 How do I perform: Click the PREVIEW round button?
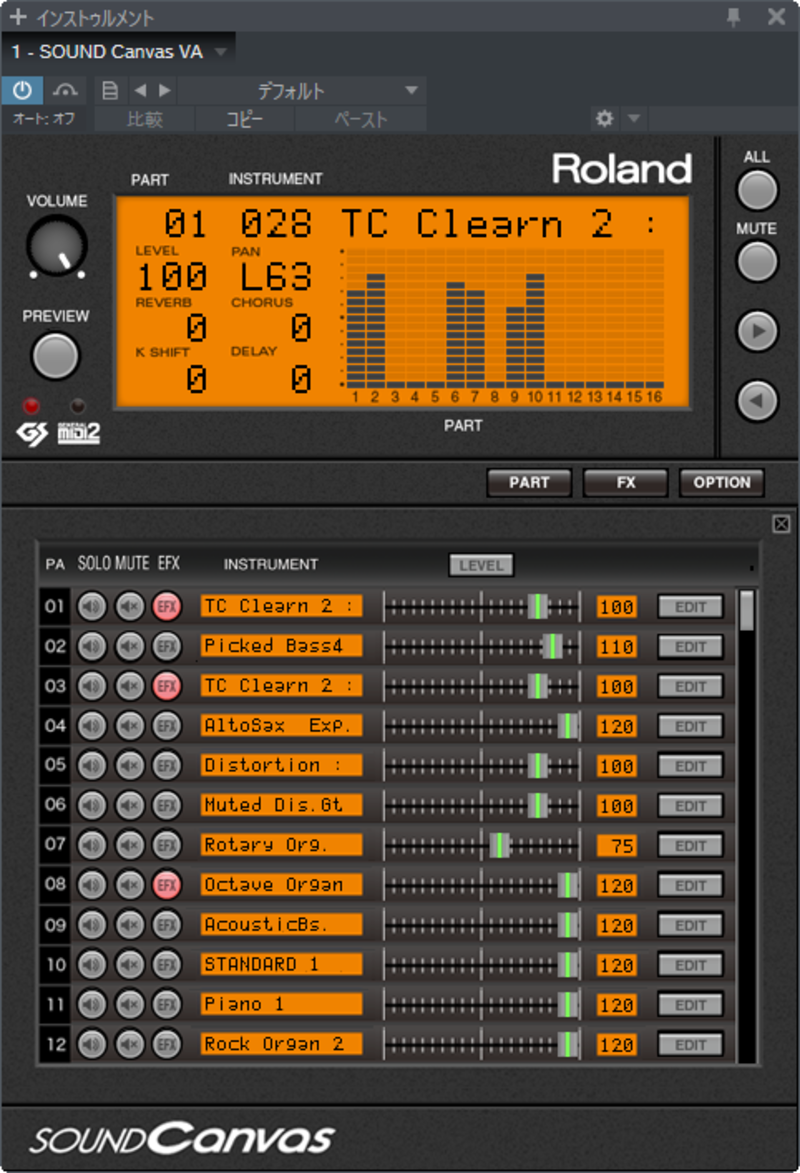(55, 356)
